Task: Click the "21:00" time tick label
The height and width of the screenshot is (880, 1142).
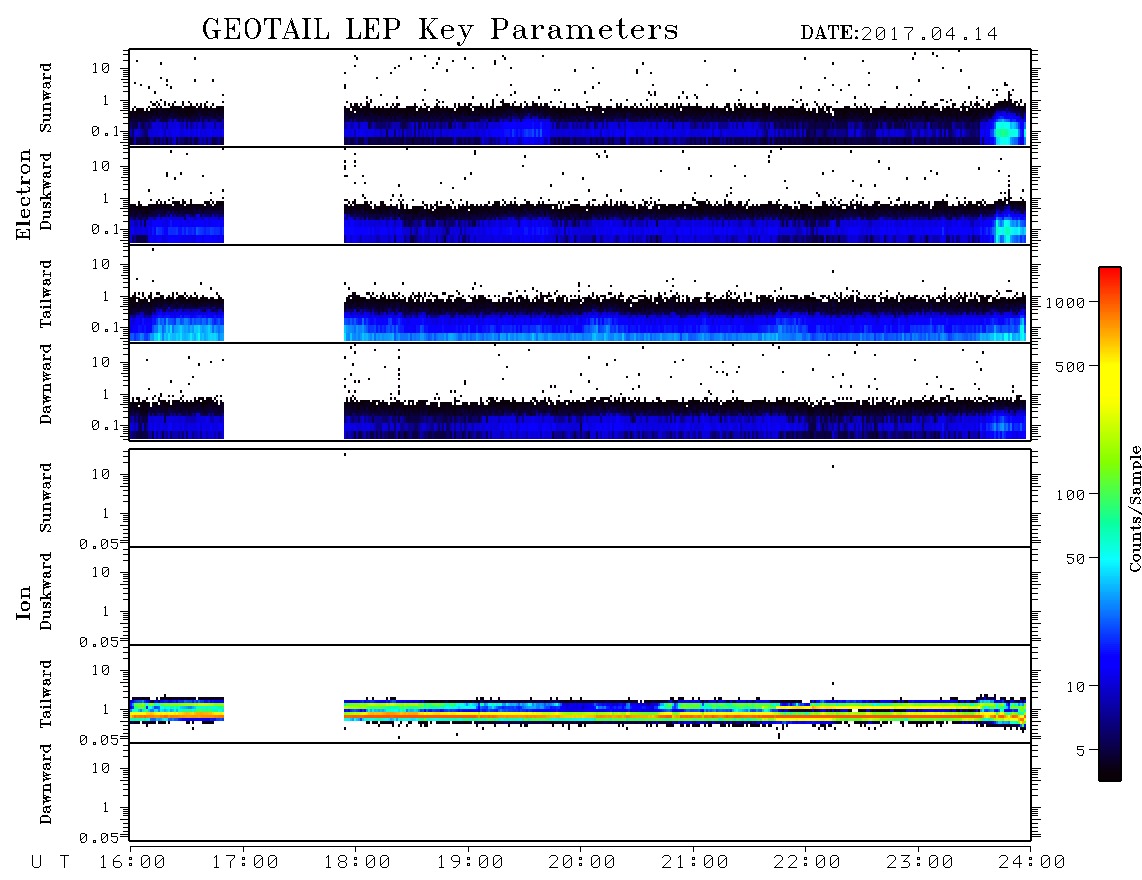Action: (695, 863)
